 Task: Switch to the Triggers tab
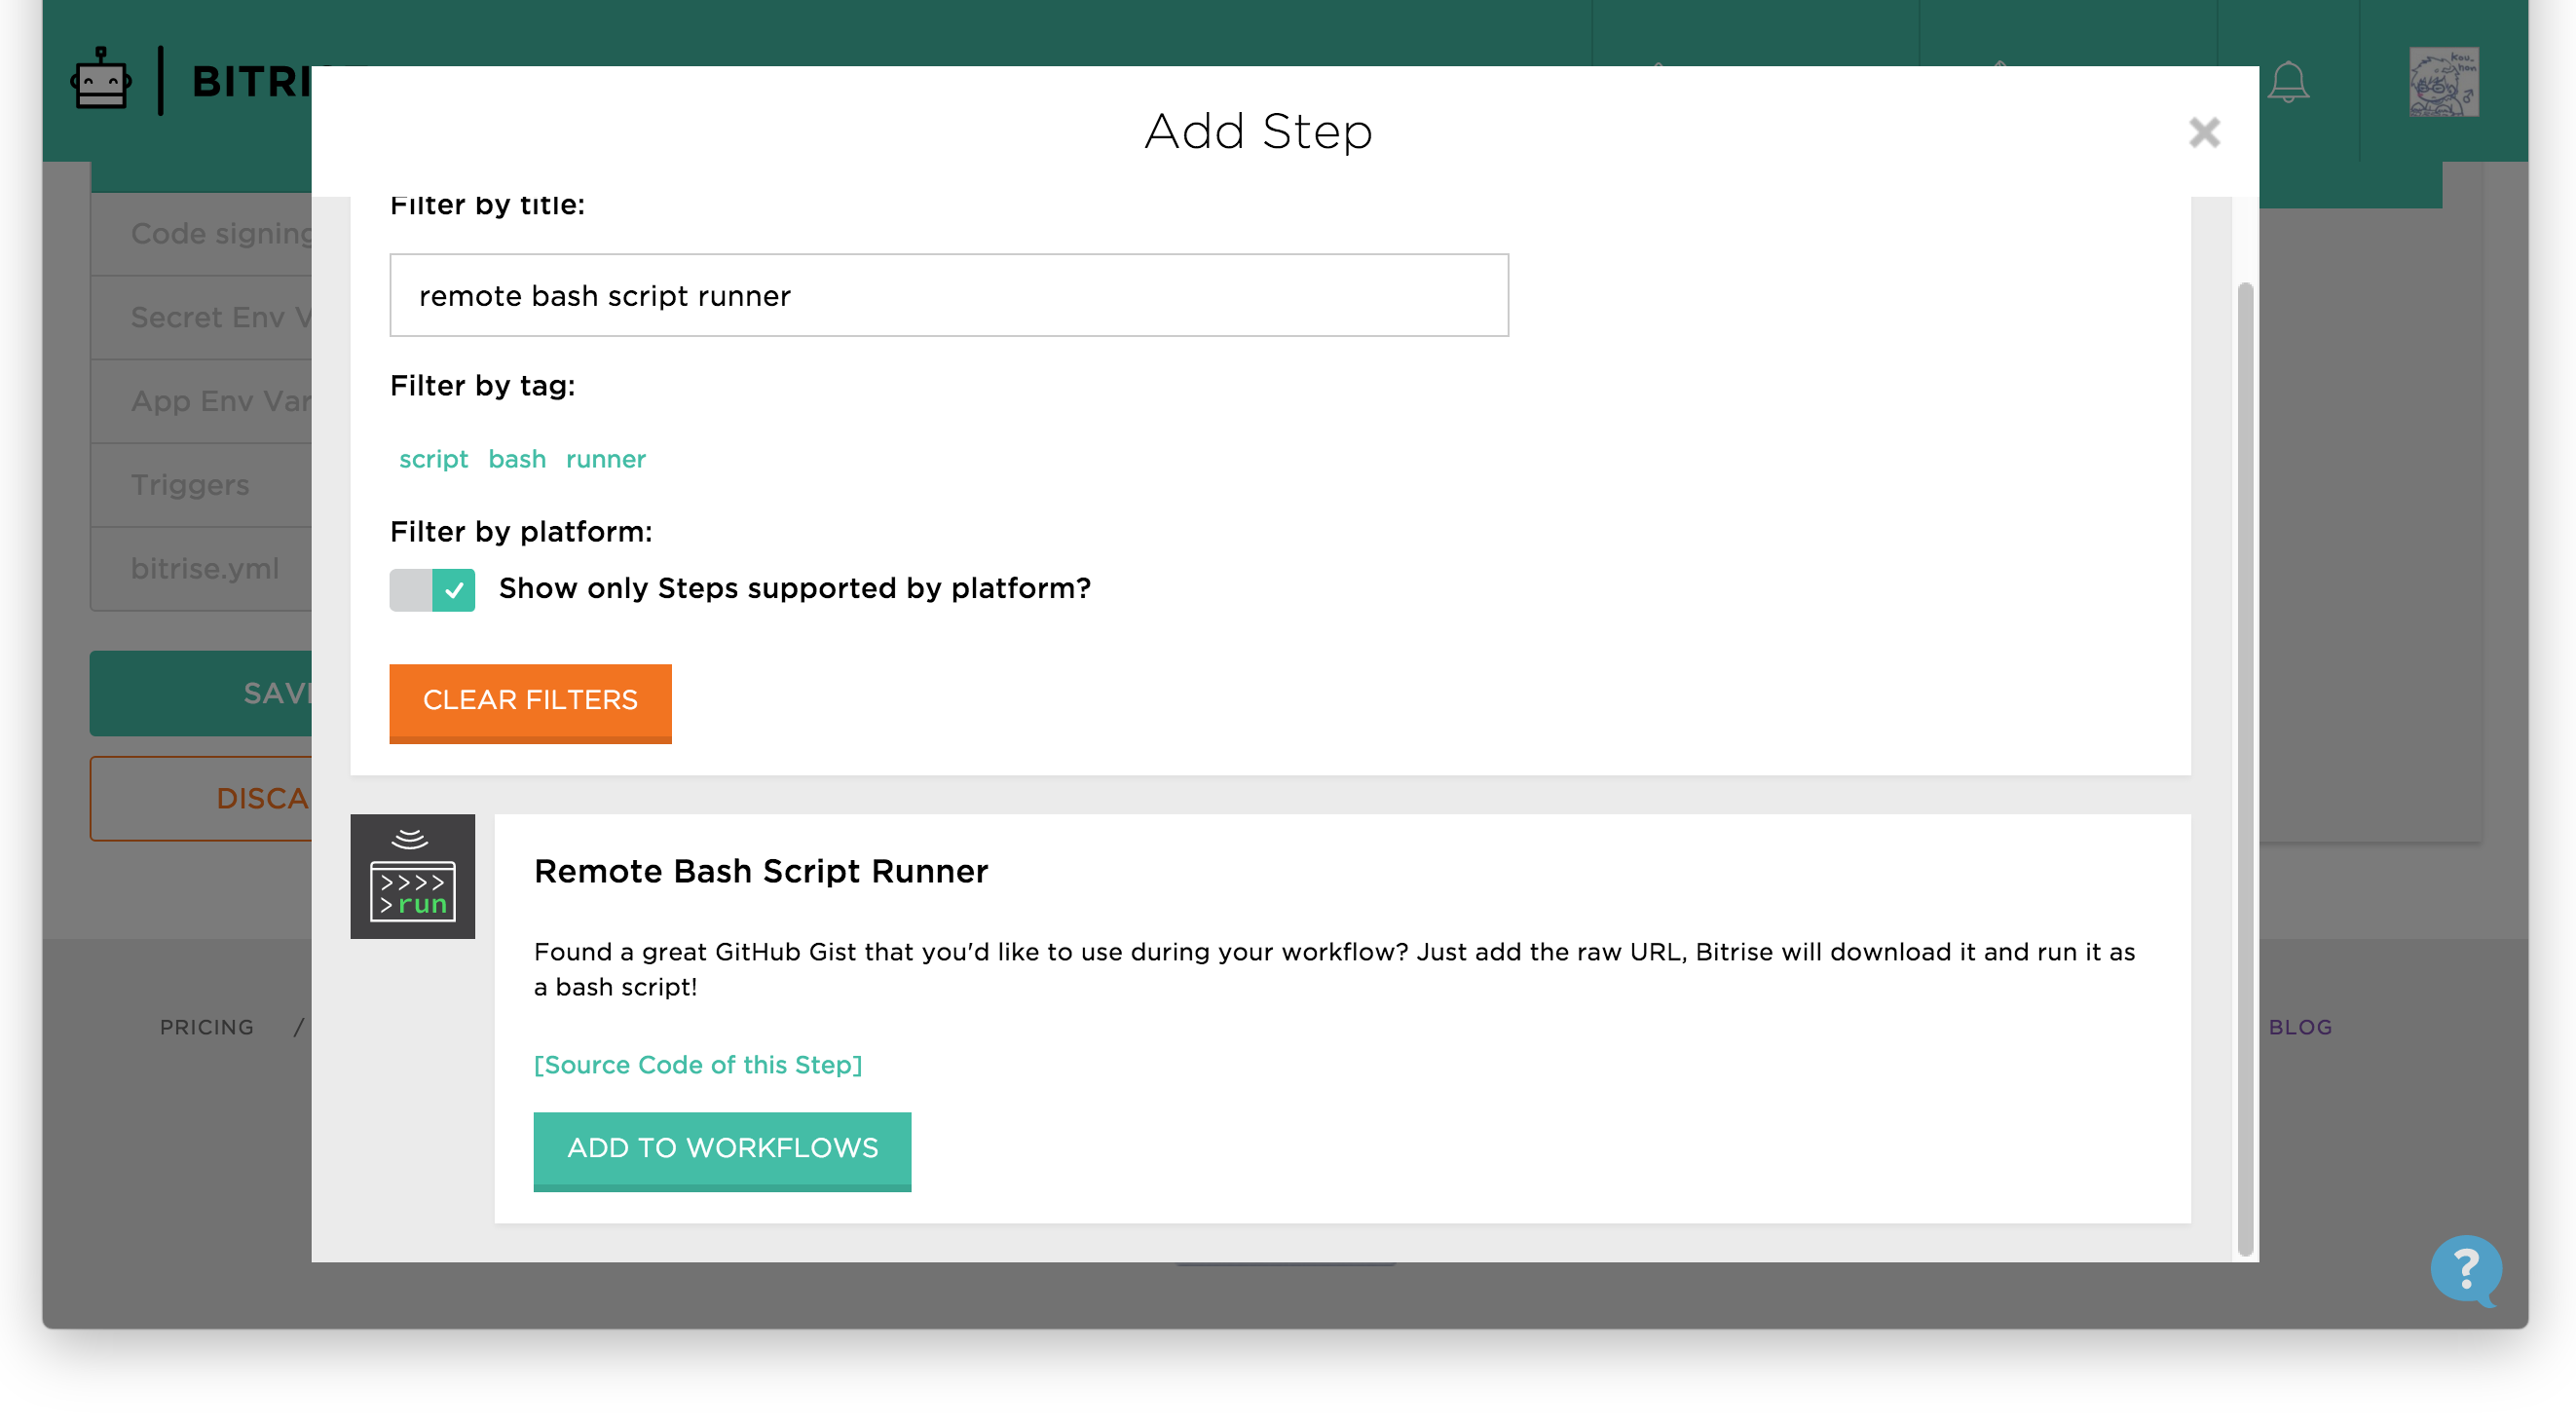(190, 485)
